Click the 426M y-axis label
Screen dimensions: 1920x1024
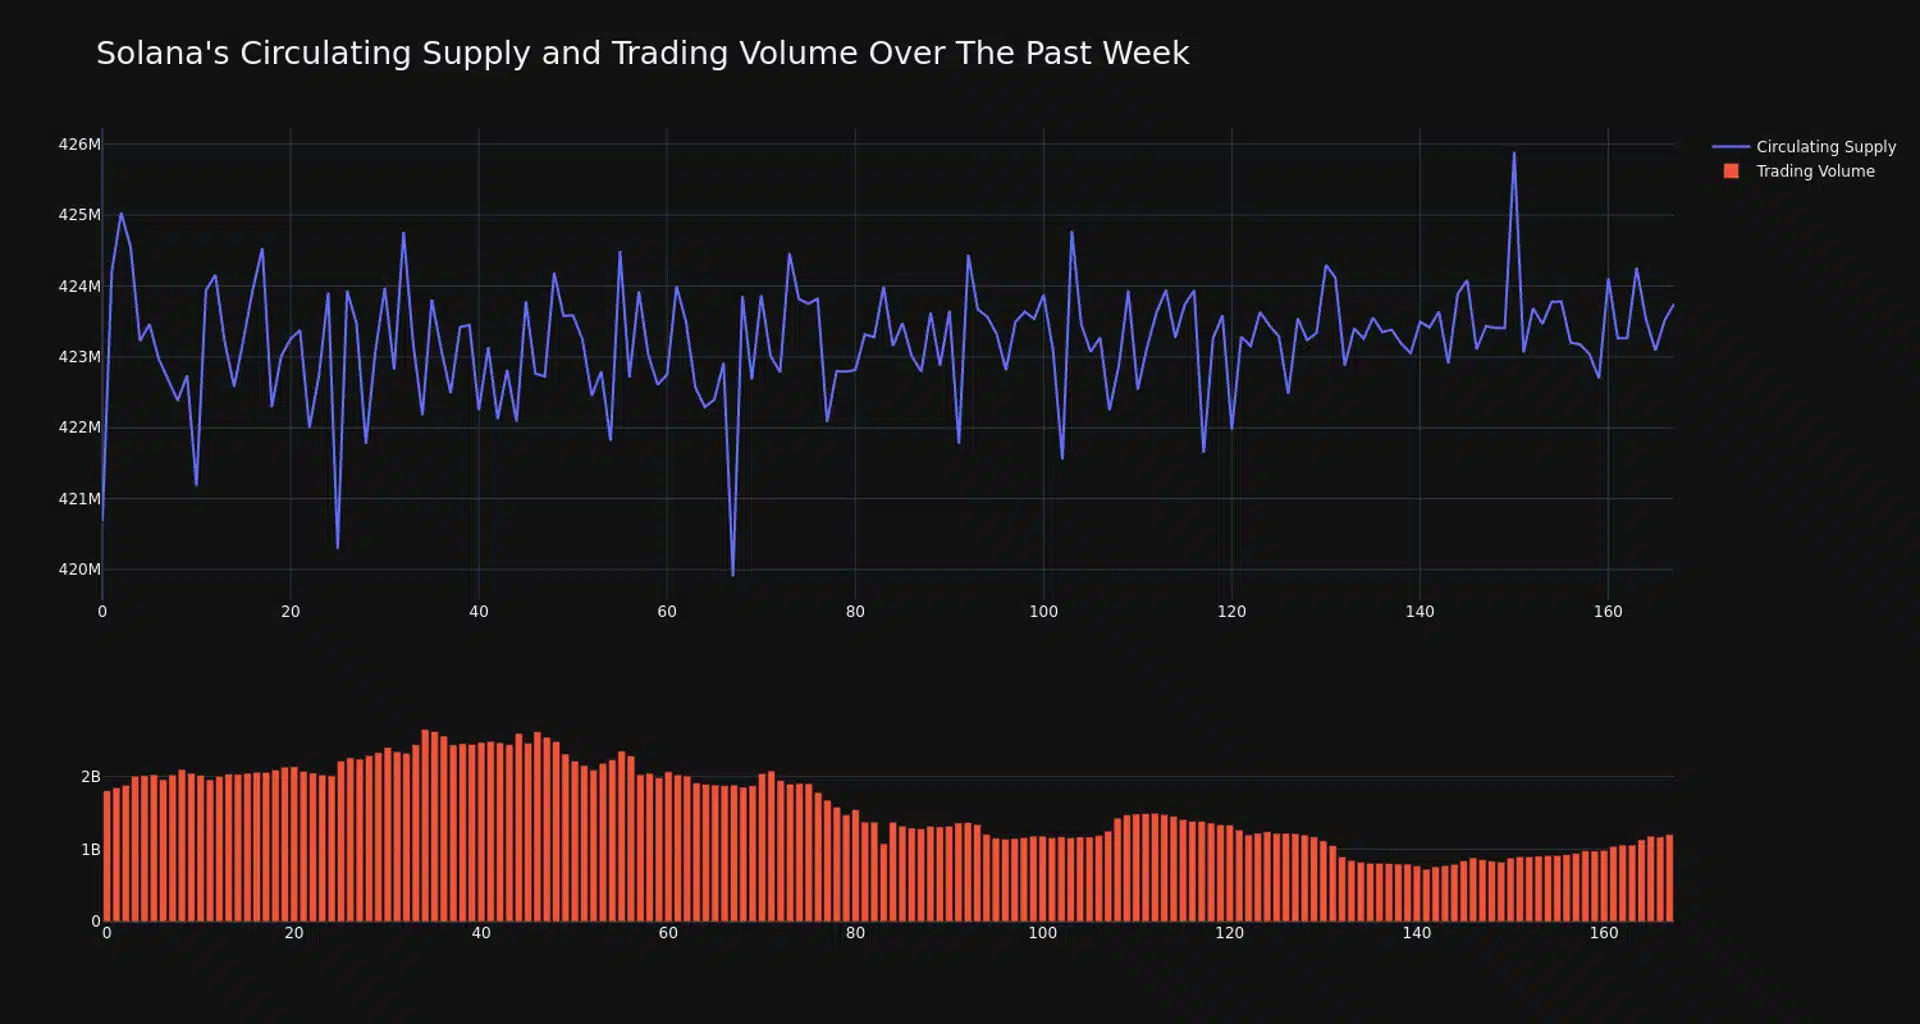tap(79, 145)
